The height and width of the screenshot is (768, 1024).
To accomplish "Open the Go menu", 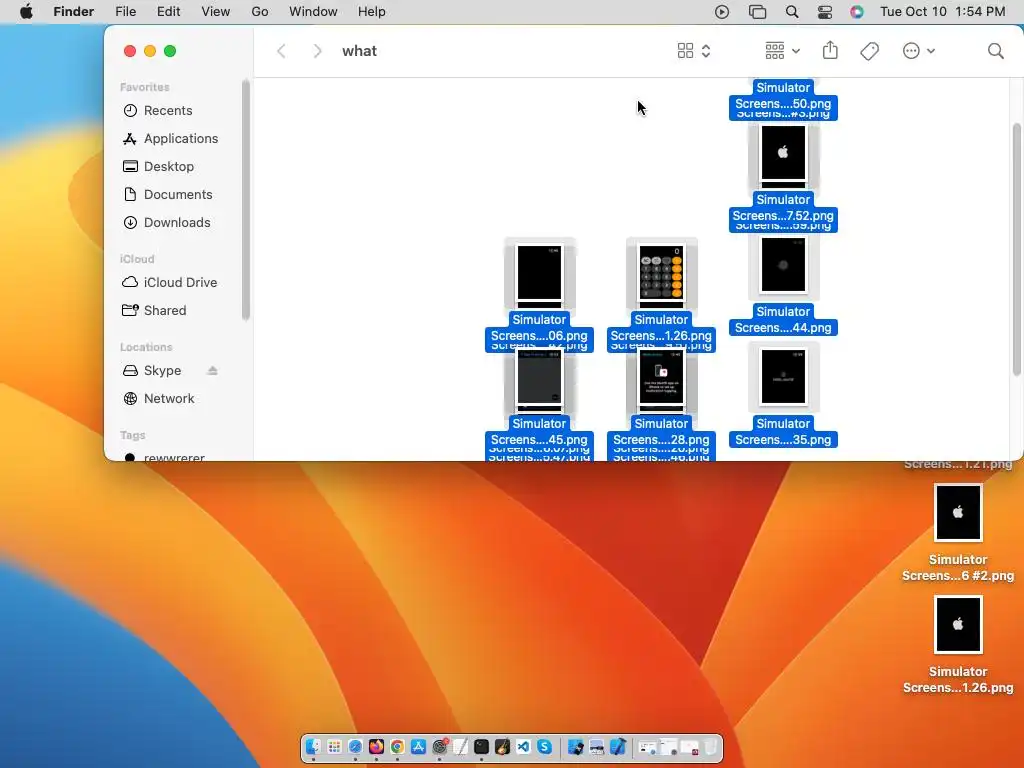I will 260,12.
